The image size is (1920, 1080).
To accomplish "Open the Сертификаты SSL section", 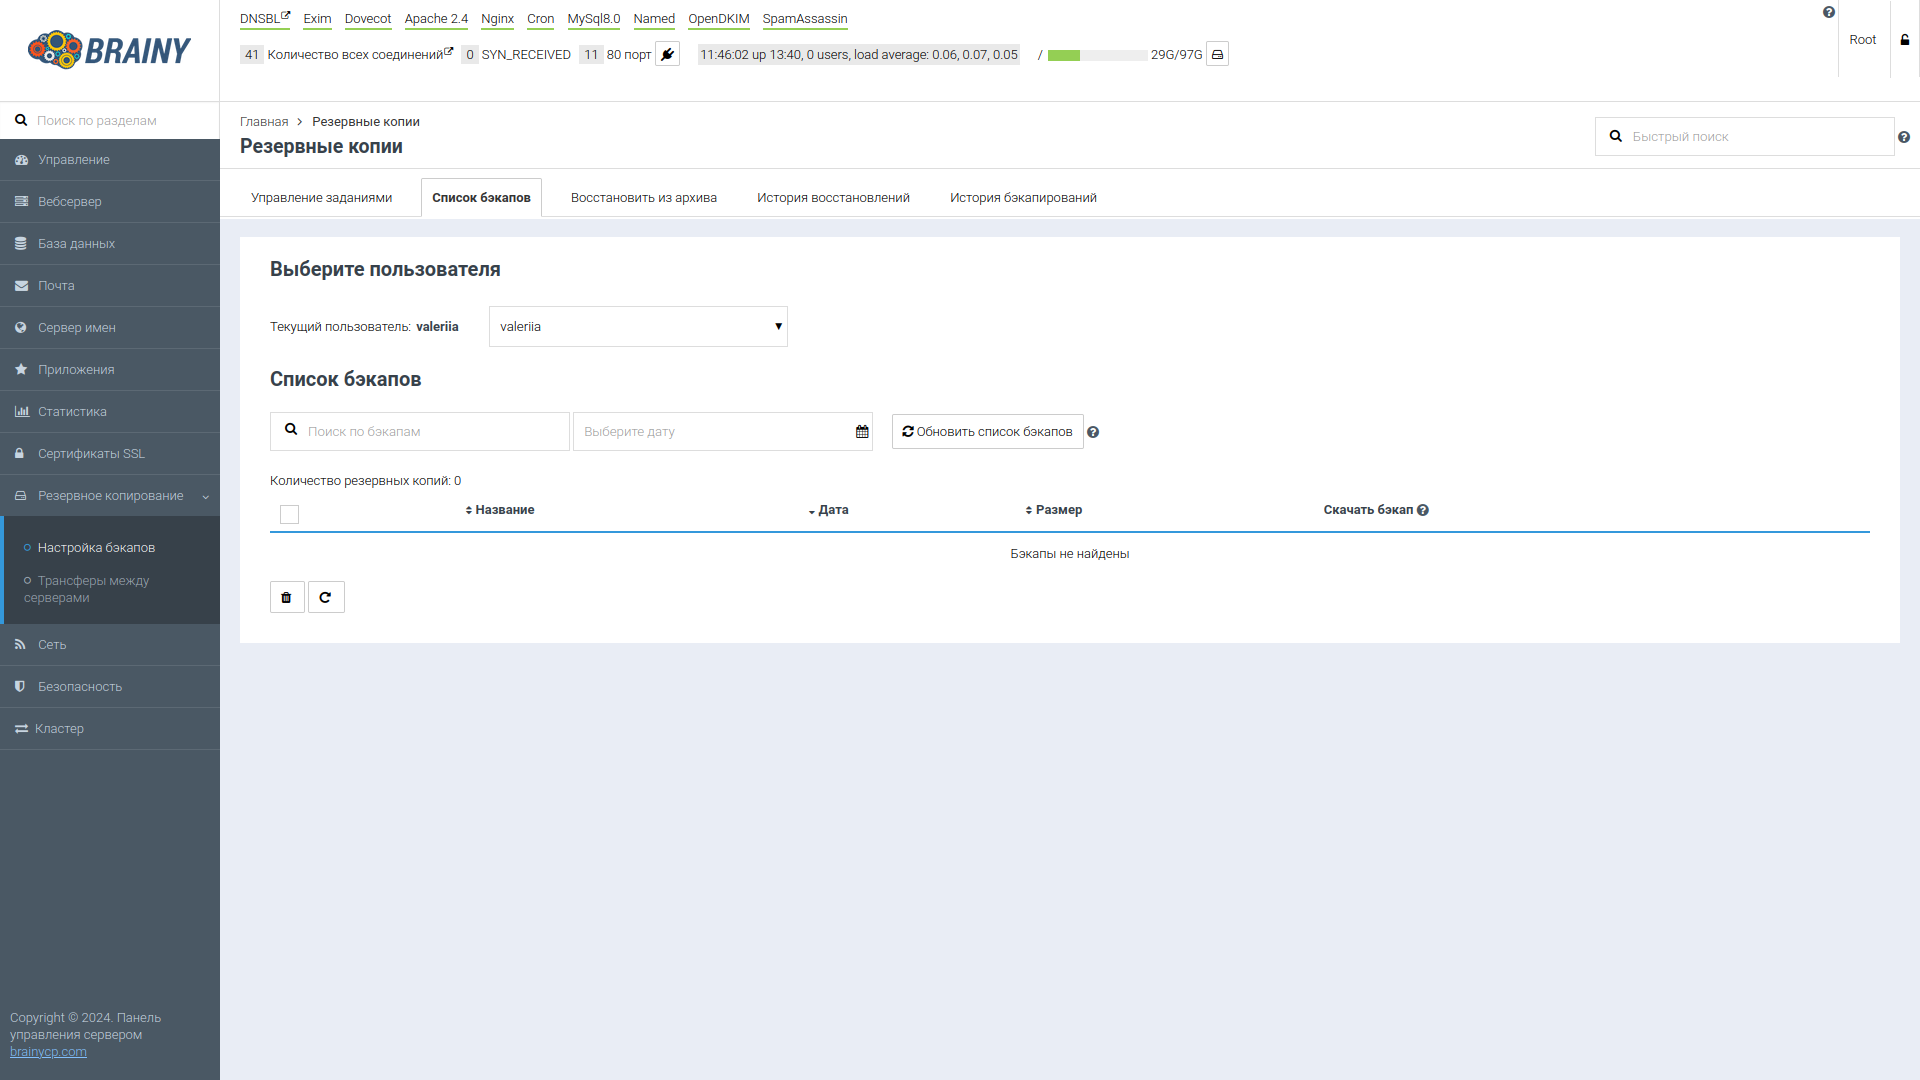I will [x=90, y=453].
